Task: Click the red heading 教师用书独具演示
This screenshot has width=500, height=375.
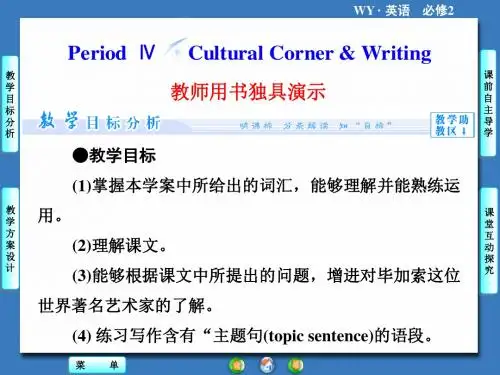Action: 248,92
